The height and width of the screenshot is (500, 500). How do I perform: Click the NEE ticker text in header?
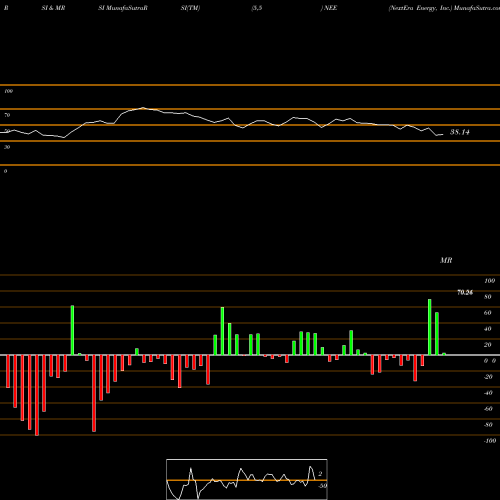pos(331,8)
